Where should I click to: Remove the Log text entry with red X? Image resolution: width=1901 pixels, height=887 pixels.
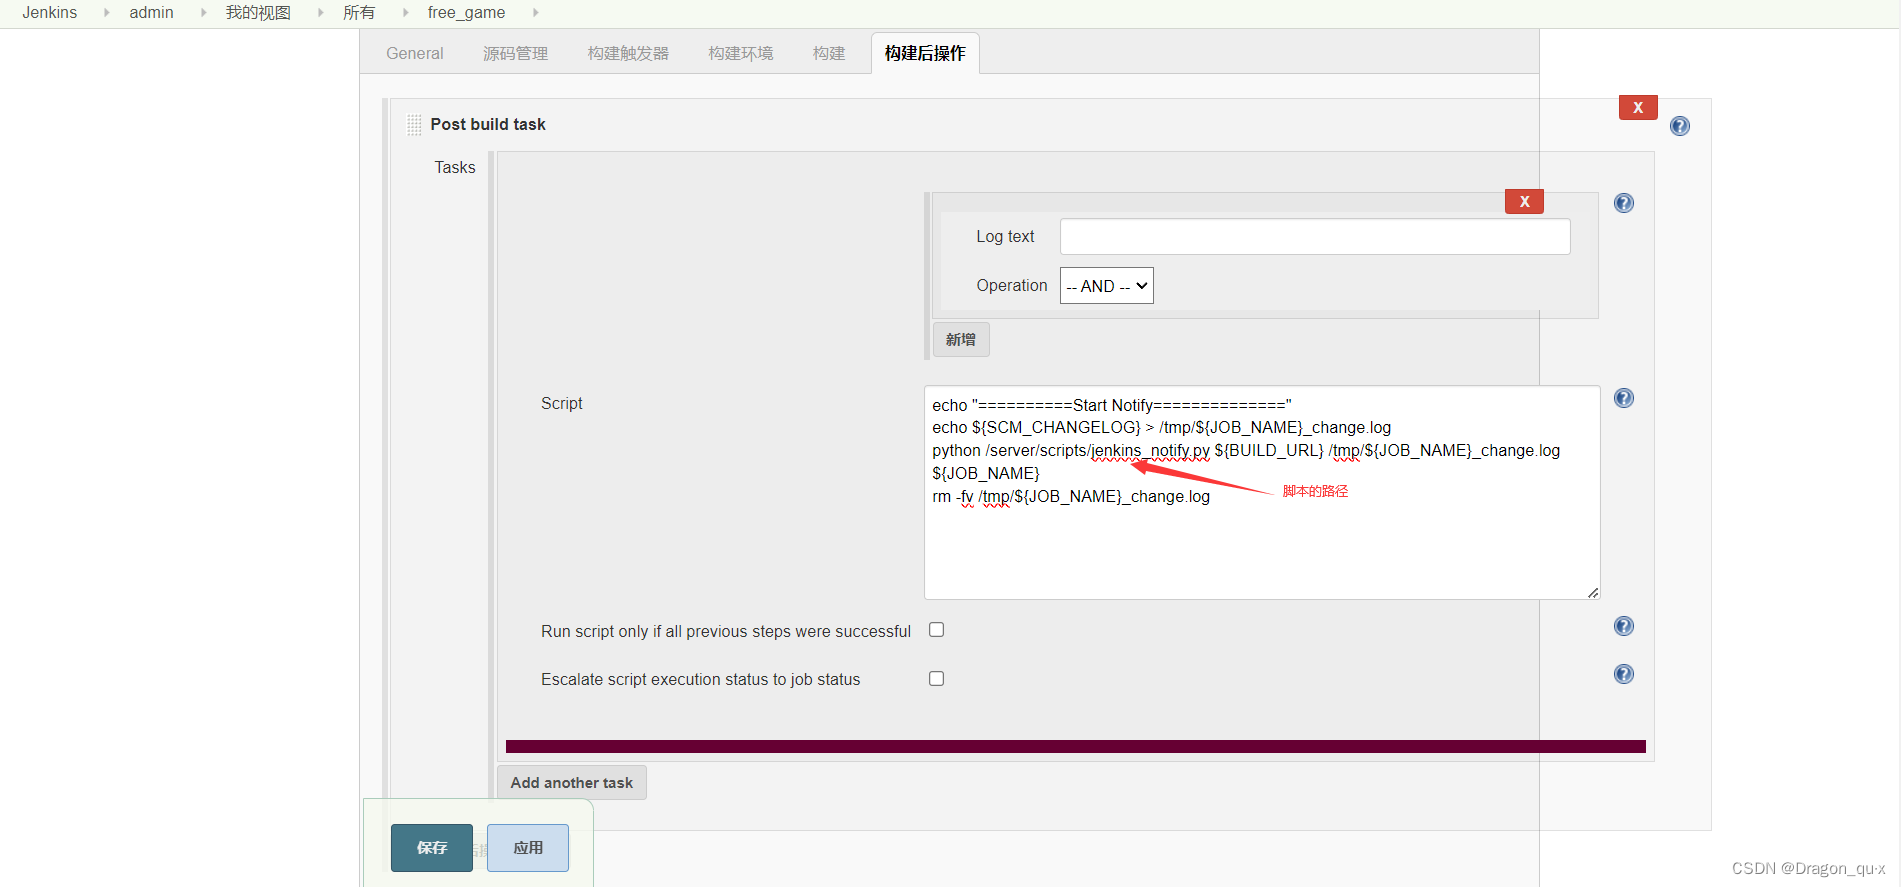[1524, 201]
